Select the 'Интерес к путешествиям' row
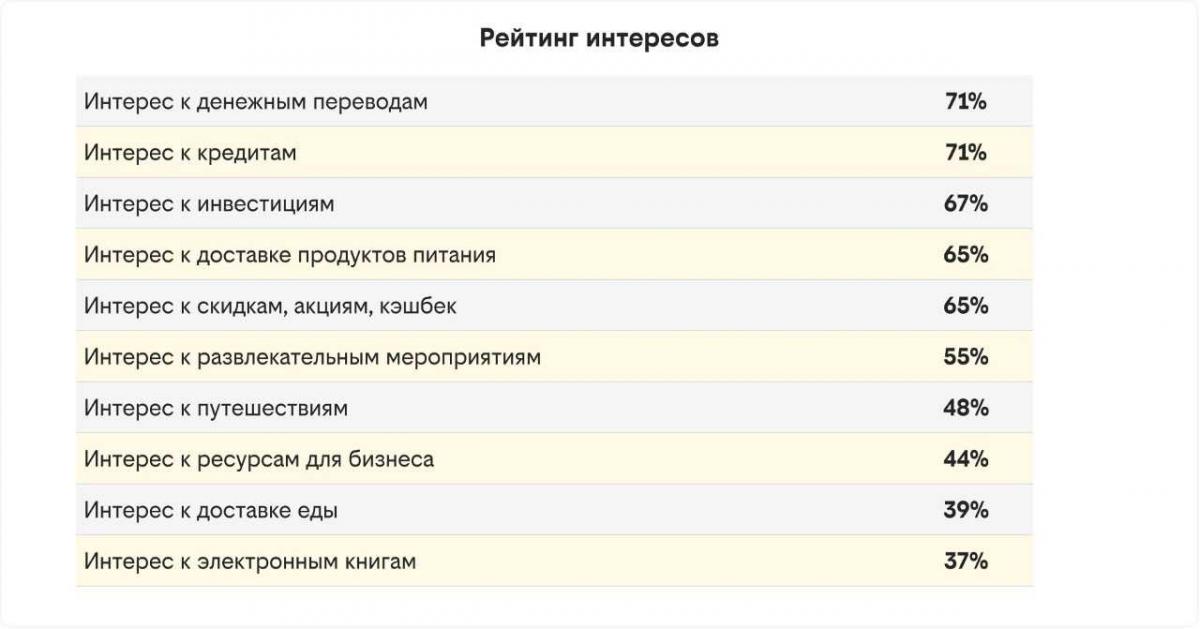The width and height of the screenshot is (1200, 629). pos(554,407)
